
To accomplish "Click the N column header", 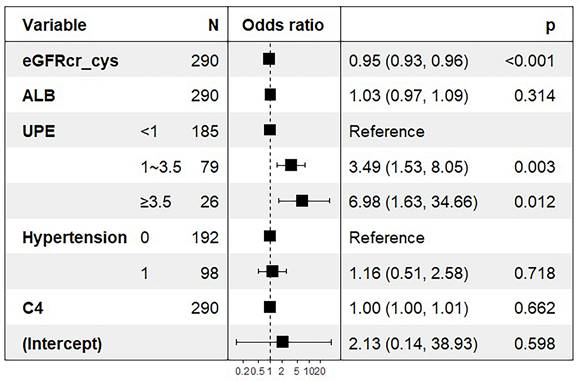I will [x=213, y=25].
